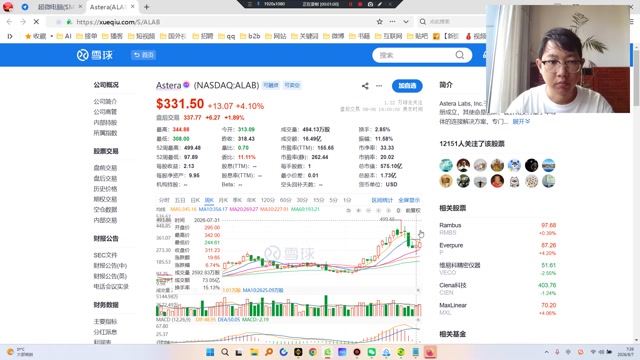Screen dimensions: 640x360
Task: Switch chart to 60分 tab
Action: [285, 200]
